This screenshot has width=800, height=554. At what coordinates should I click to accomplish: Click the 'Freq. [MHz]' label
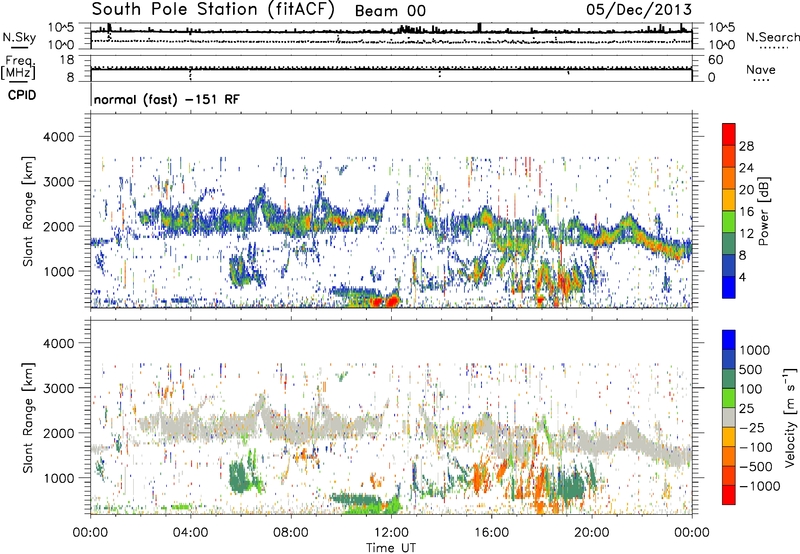(x=18, y=68)
